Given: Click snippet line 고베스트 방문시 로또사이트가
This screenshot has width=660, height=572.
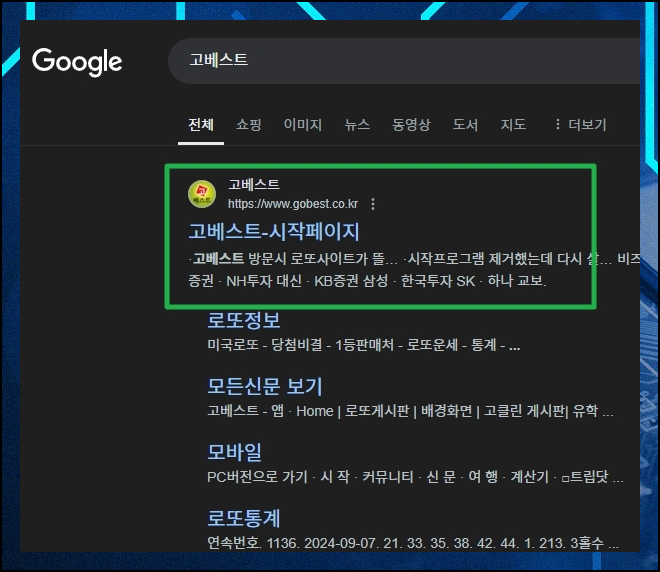Looking at the screenshot, I should [414, 259].
